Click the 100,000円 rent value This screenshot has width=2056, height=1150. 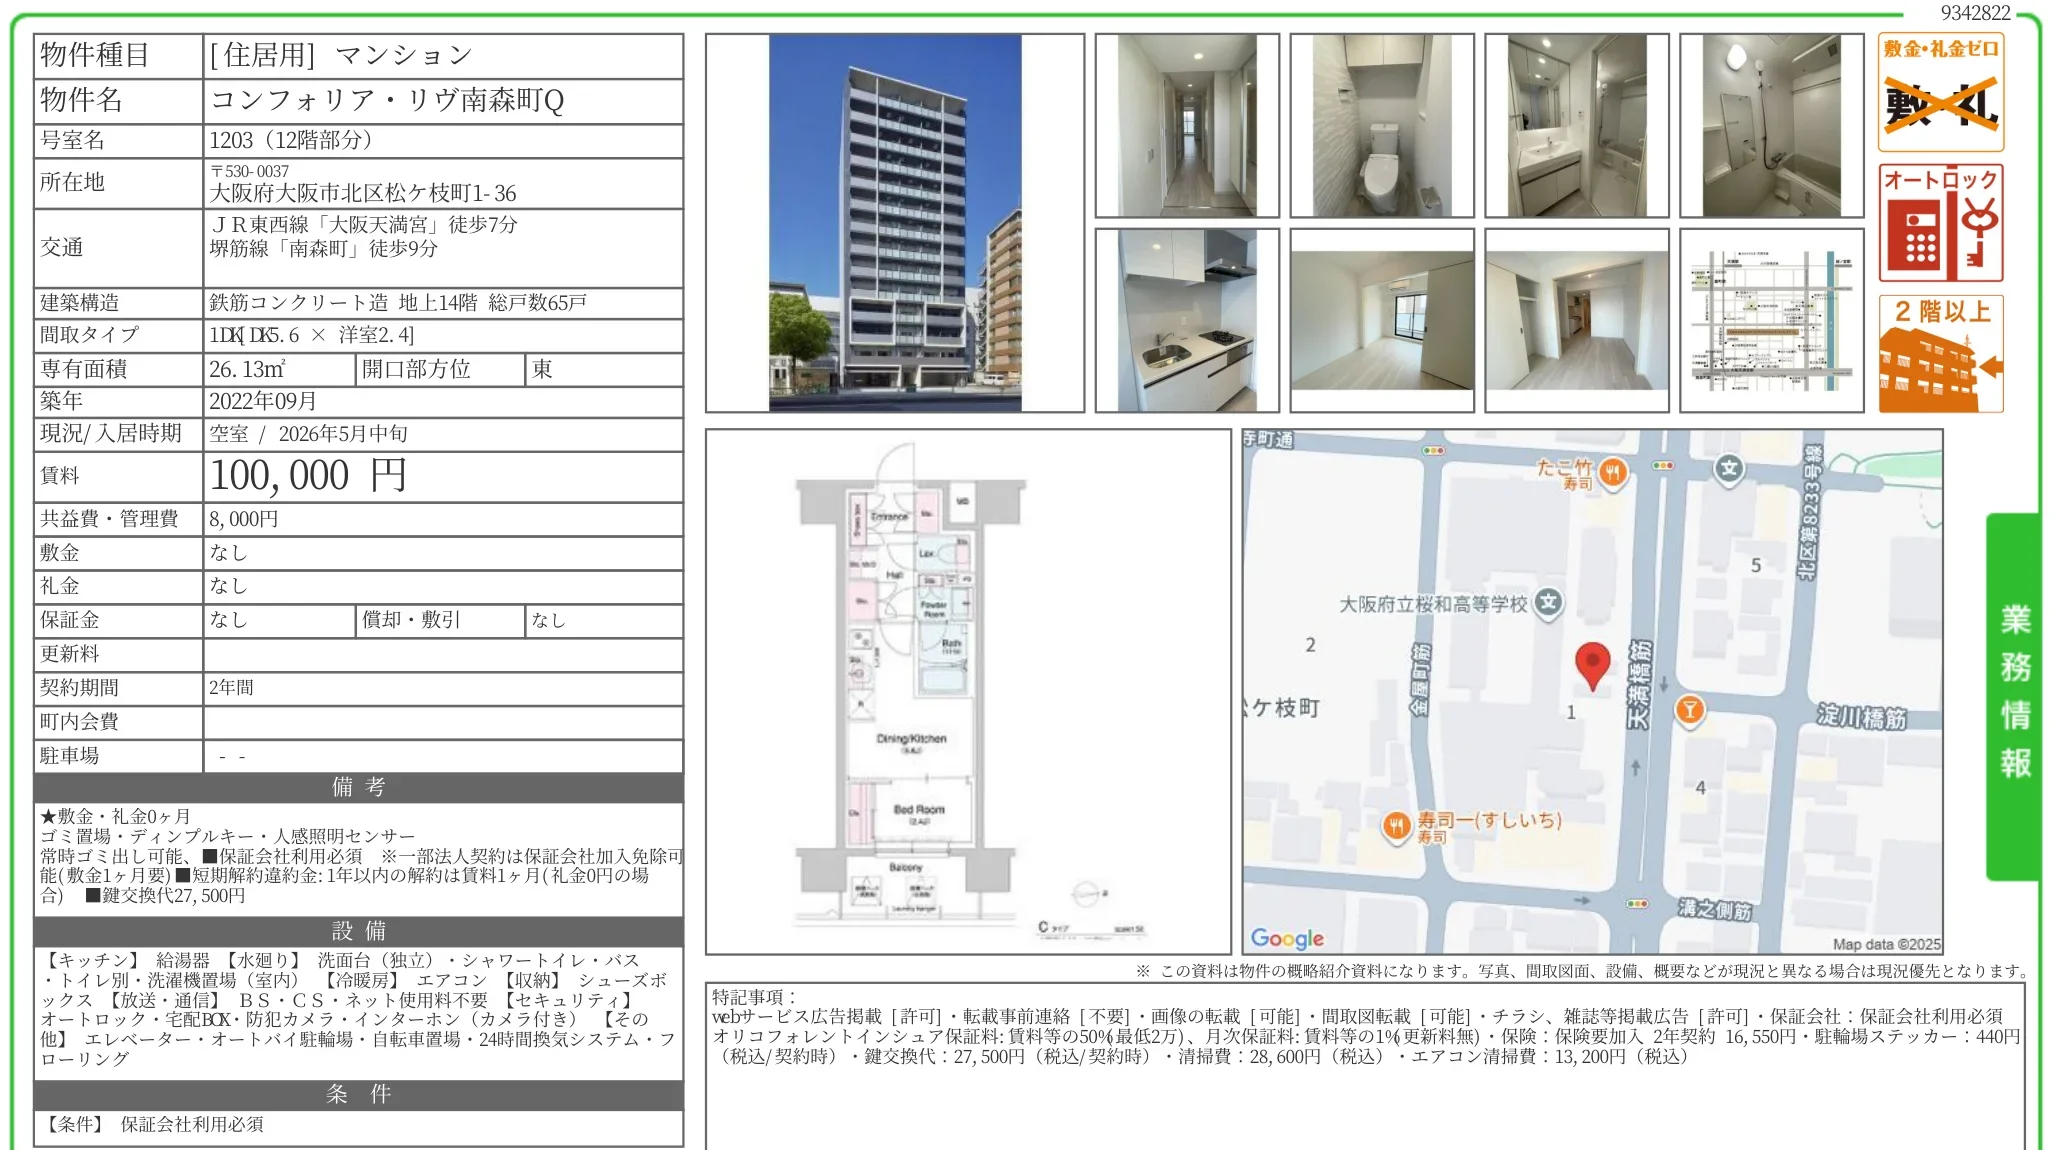click(x=308, y=476)
